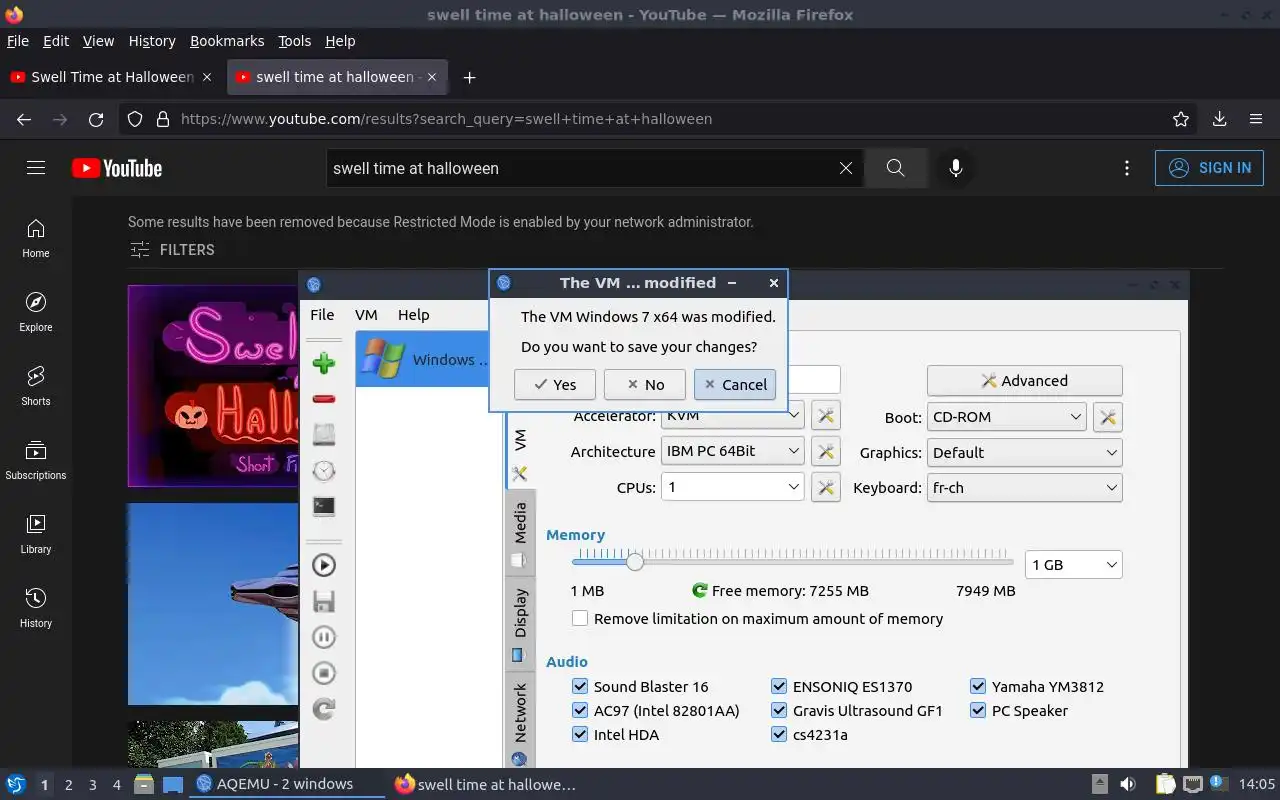
Task: Open YouTube search FILTERS
Action: pyautogui.click(x=172, y=250)
